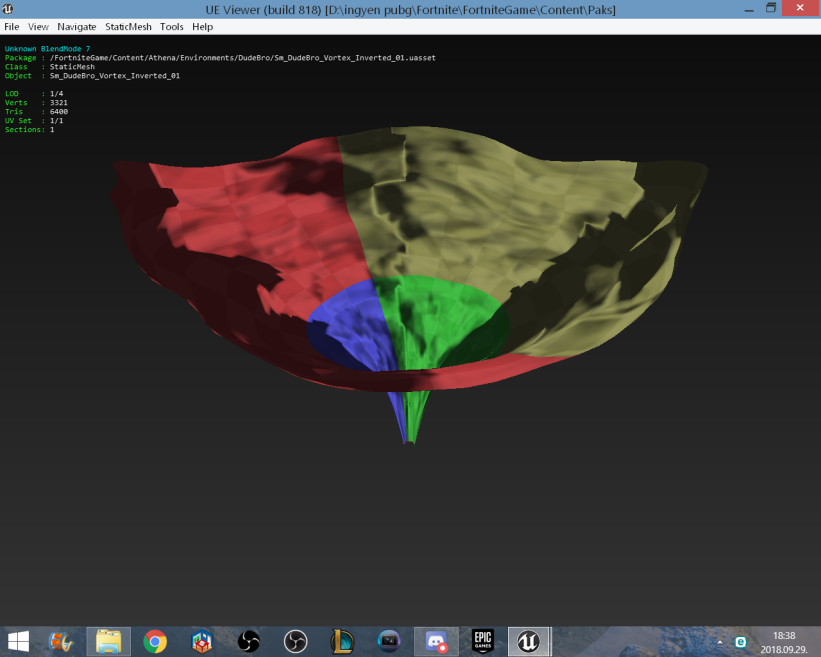821x657 pixels.
Task: Click the highlighted UE Viewer taskbar icon
Action: click(529, 641)
